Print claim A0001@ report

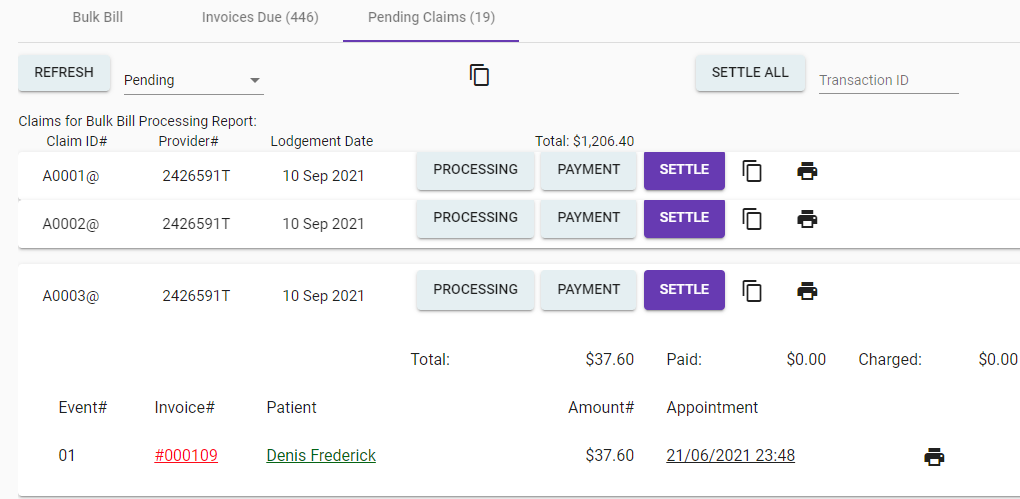[807, 171]
